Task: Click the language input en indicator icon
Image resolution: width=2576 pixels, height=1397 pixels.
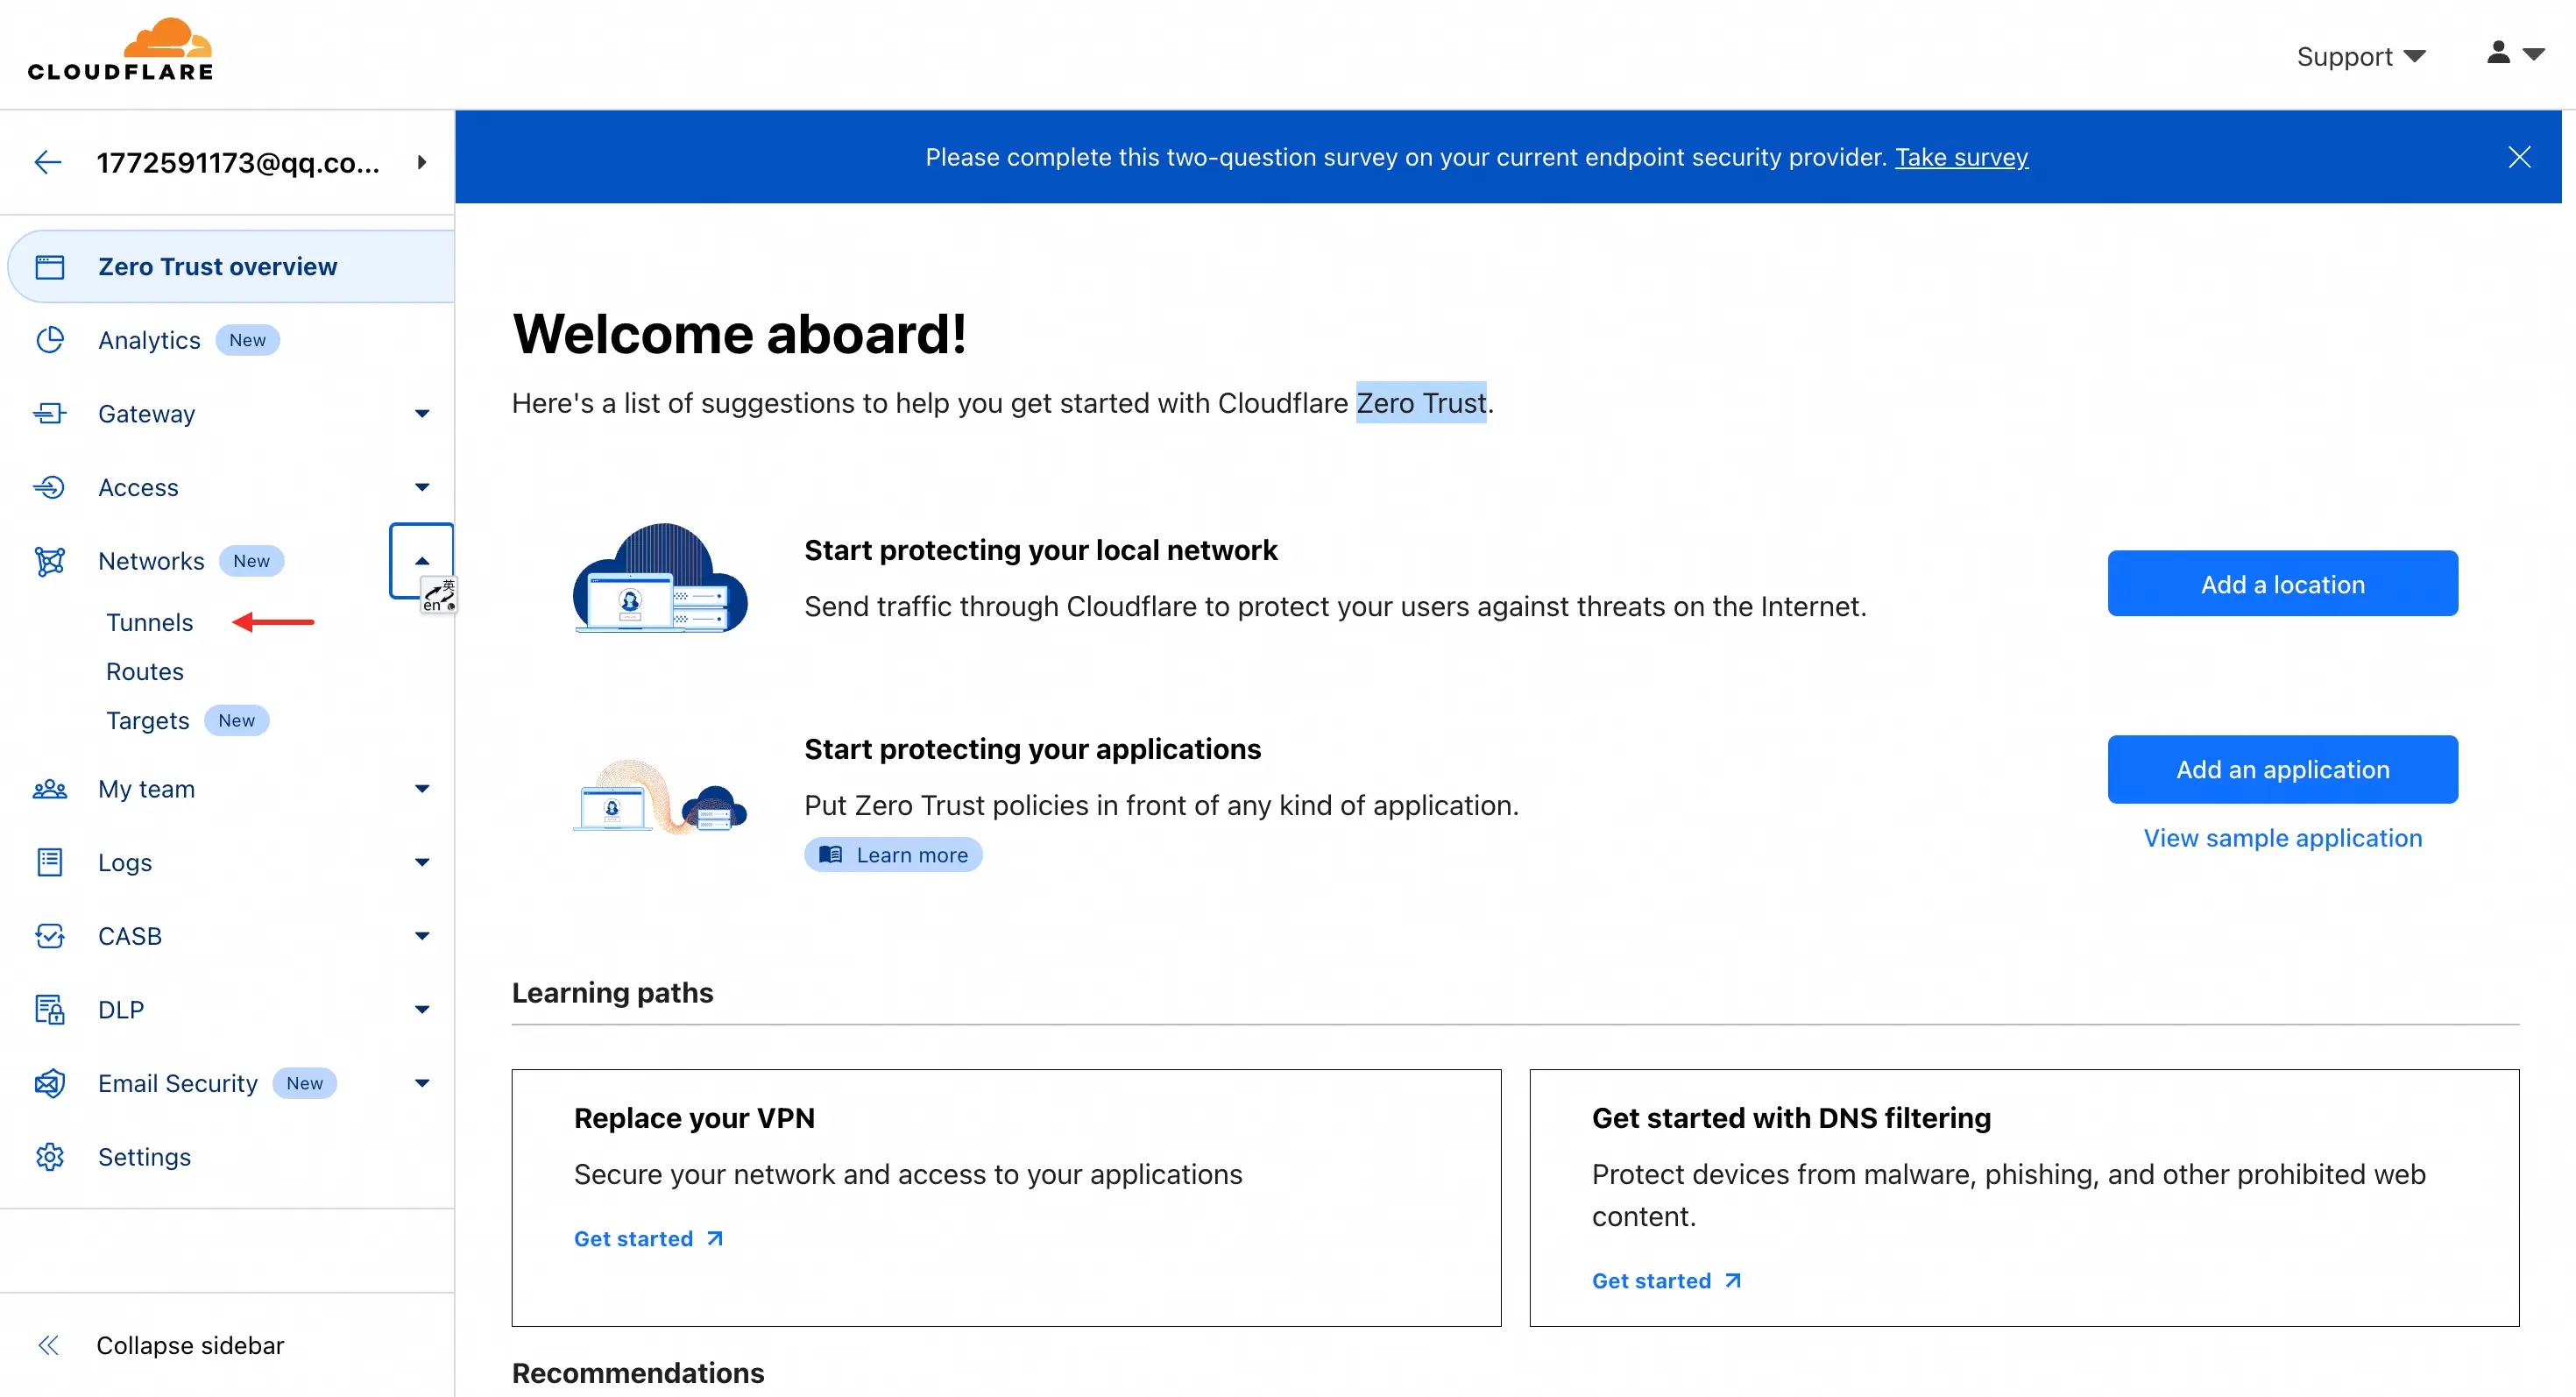Action: click(x=439, y=595)
